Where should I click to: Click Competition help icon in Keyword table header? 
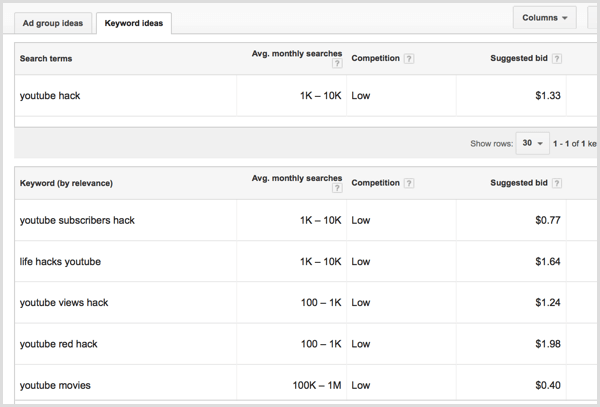click(x=409, y=183)
